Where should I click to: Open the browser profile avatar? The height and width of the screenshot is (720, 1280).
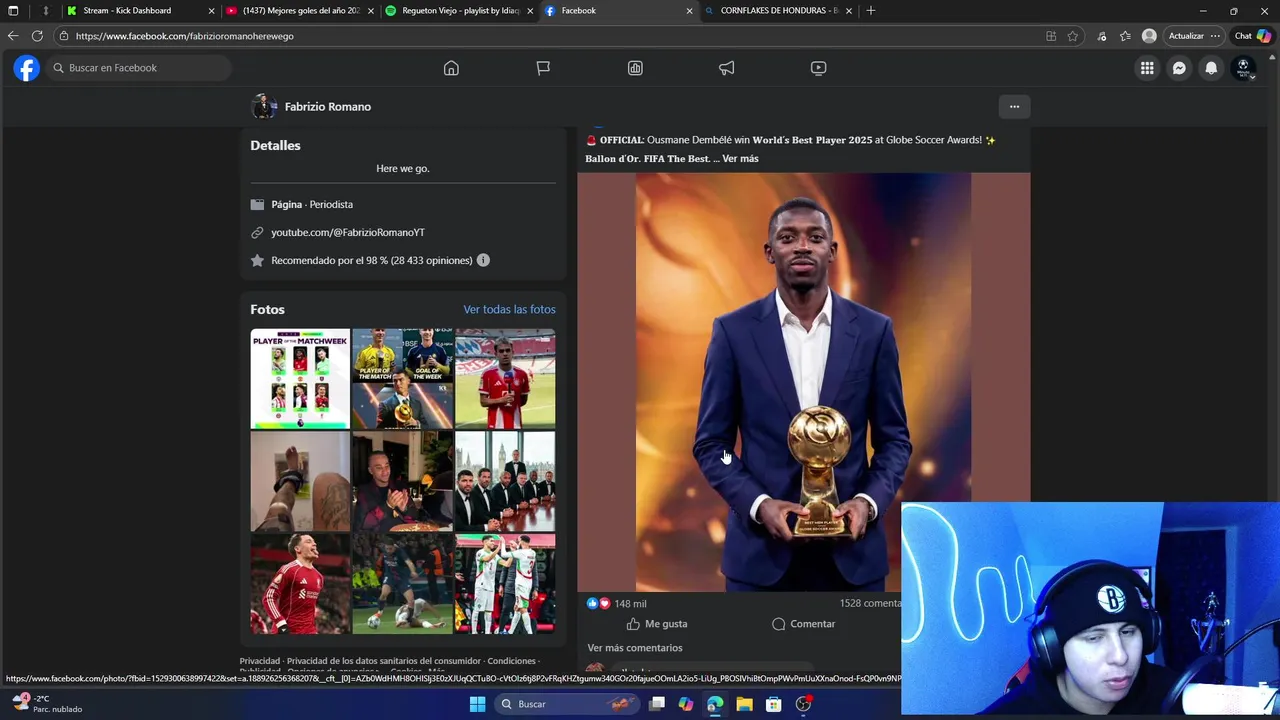pyautogui.click(x=1149, y=36)
